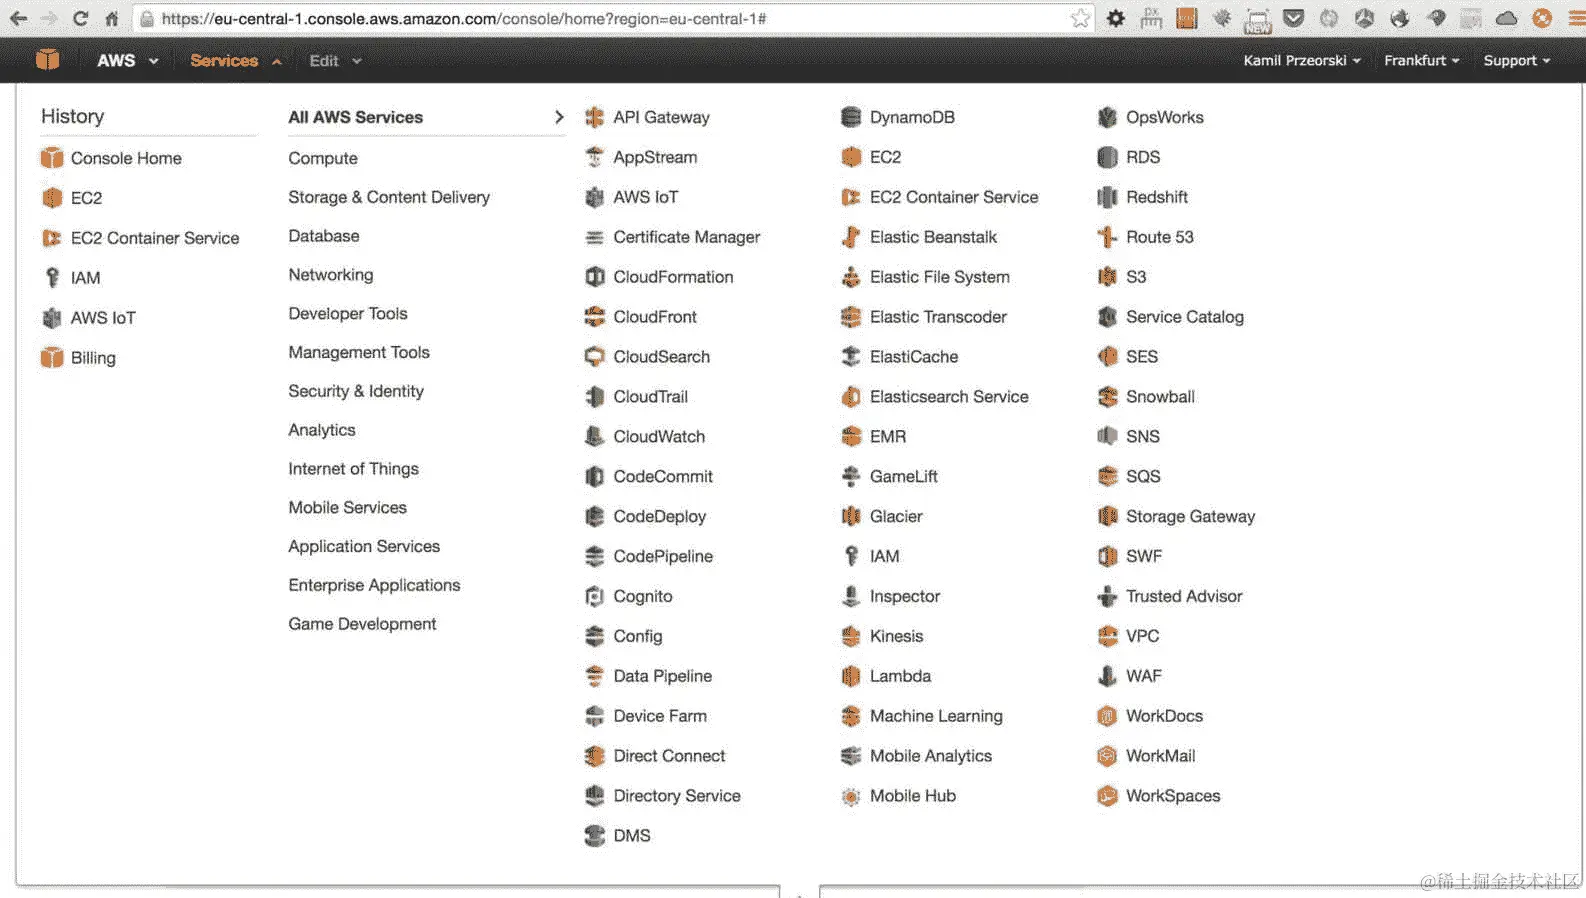Screen dimensions: 1586x898
Task: Open the DMS service link
Action: click(618, 836)
